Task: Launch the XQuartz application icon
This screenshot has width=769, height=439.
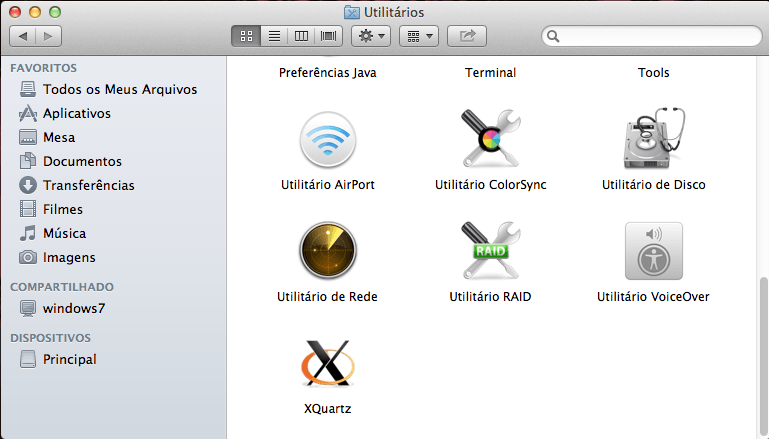Action: (327, 363)
